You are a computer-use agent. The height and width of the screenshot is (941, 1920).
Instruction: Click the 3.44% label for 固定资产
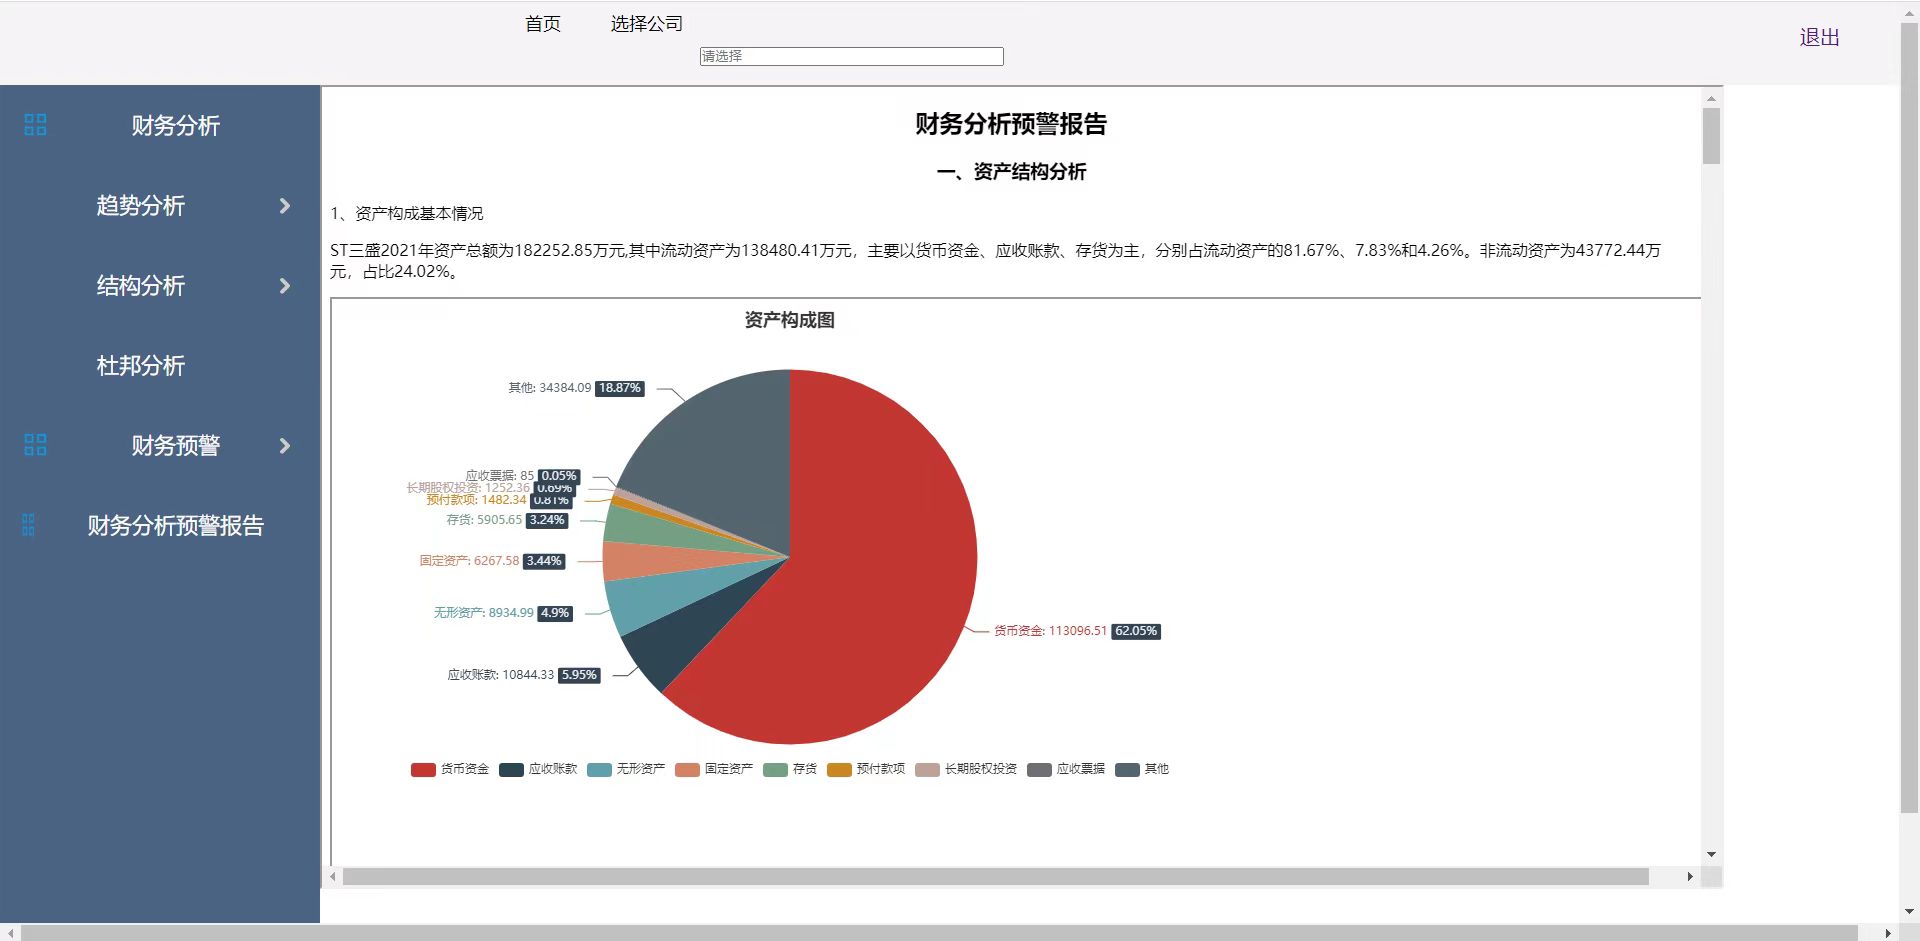pos(544,561)
